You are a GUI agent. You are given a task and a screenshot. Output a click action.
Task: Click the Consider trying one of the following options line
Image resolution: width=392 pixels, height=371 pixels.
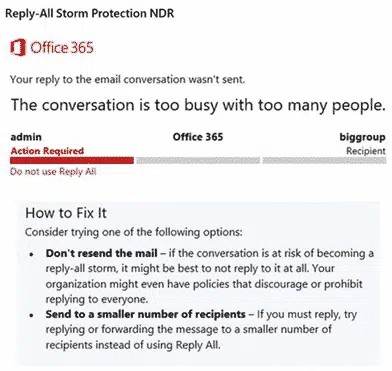coord(134,232)
